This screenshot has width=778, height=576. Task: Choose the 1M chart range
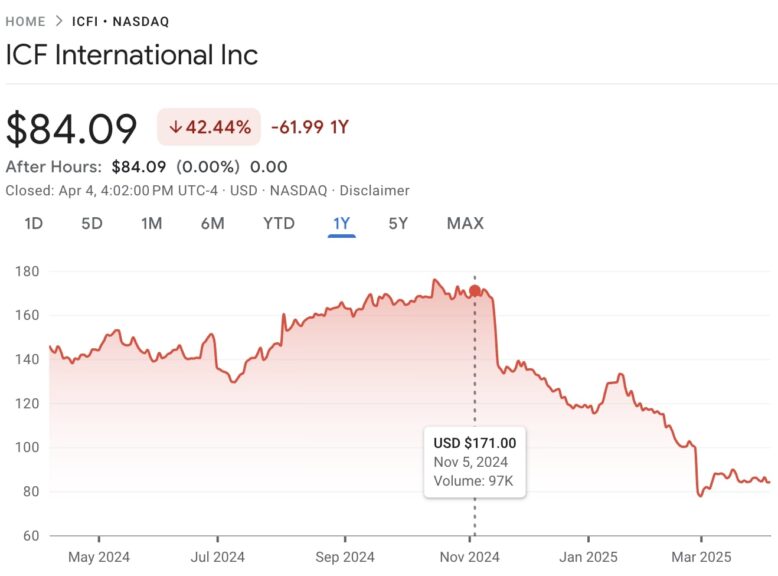(151, 223)
